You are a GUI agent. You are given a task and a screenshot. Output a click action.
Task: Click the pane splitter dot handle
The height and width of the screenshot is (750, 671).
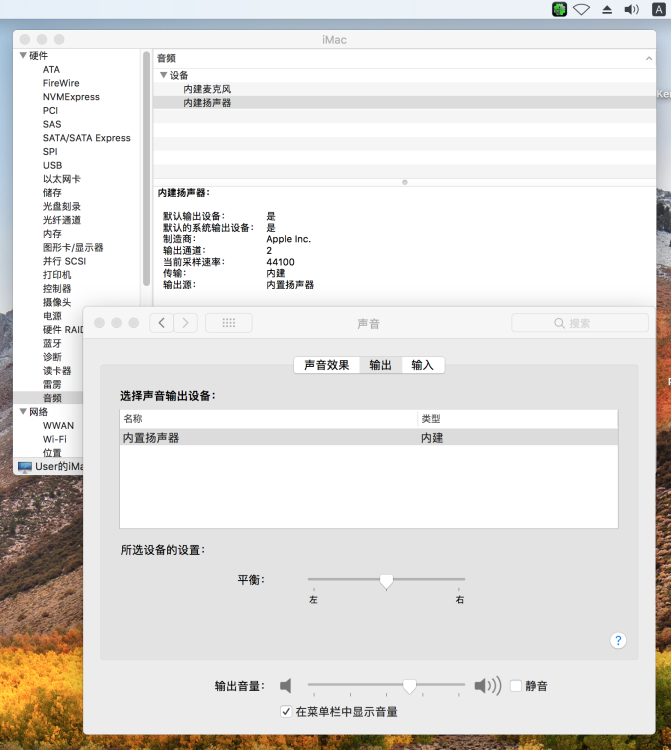coord(405,182)
